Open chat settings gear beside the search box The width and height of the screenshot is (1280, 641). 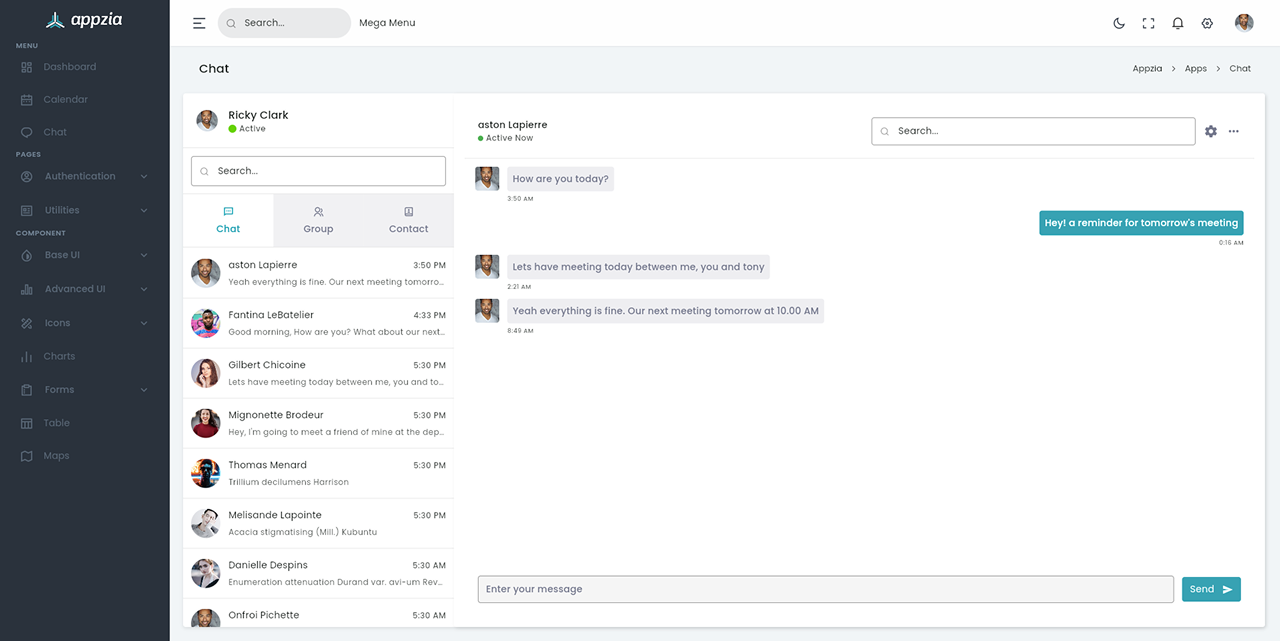[1211, 131]
